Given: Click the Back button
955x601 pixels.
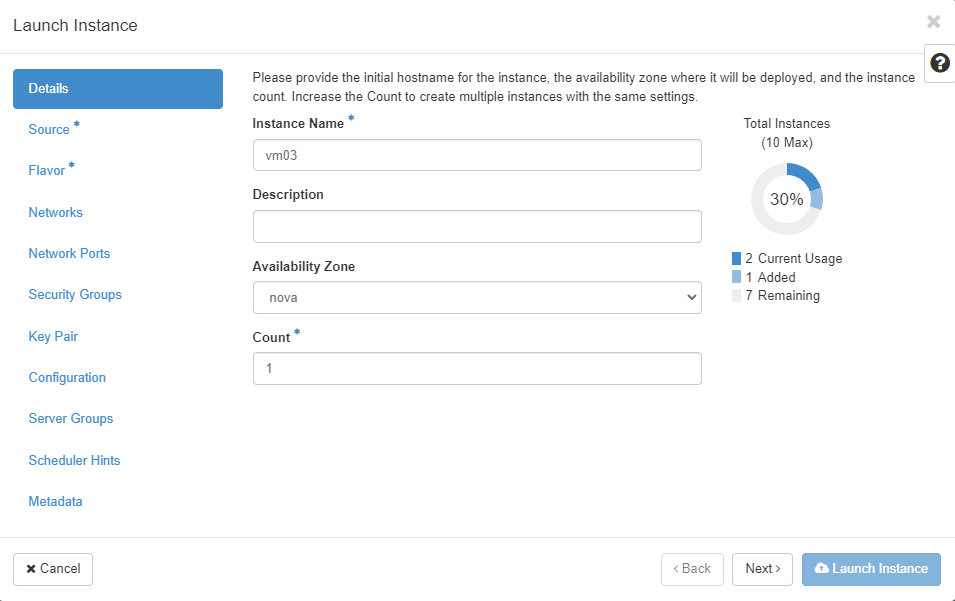Looking at the screenshot, I should [x=692, y=569].
